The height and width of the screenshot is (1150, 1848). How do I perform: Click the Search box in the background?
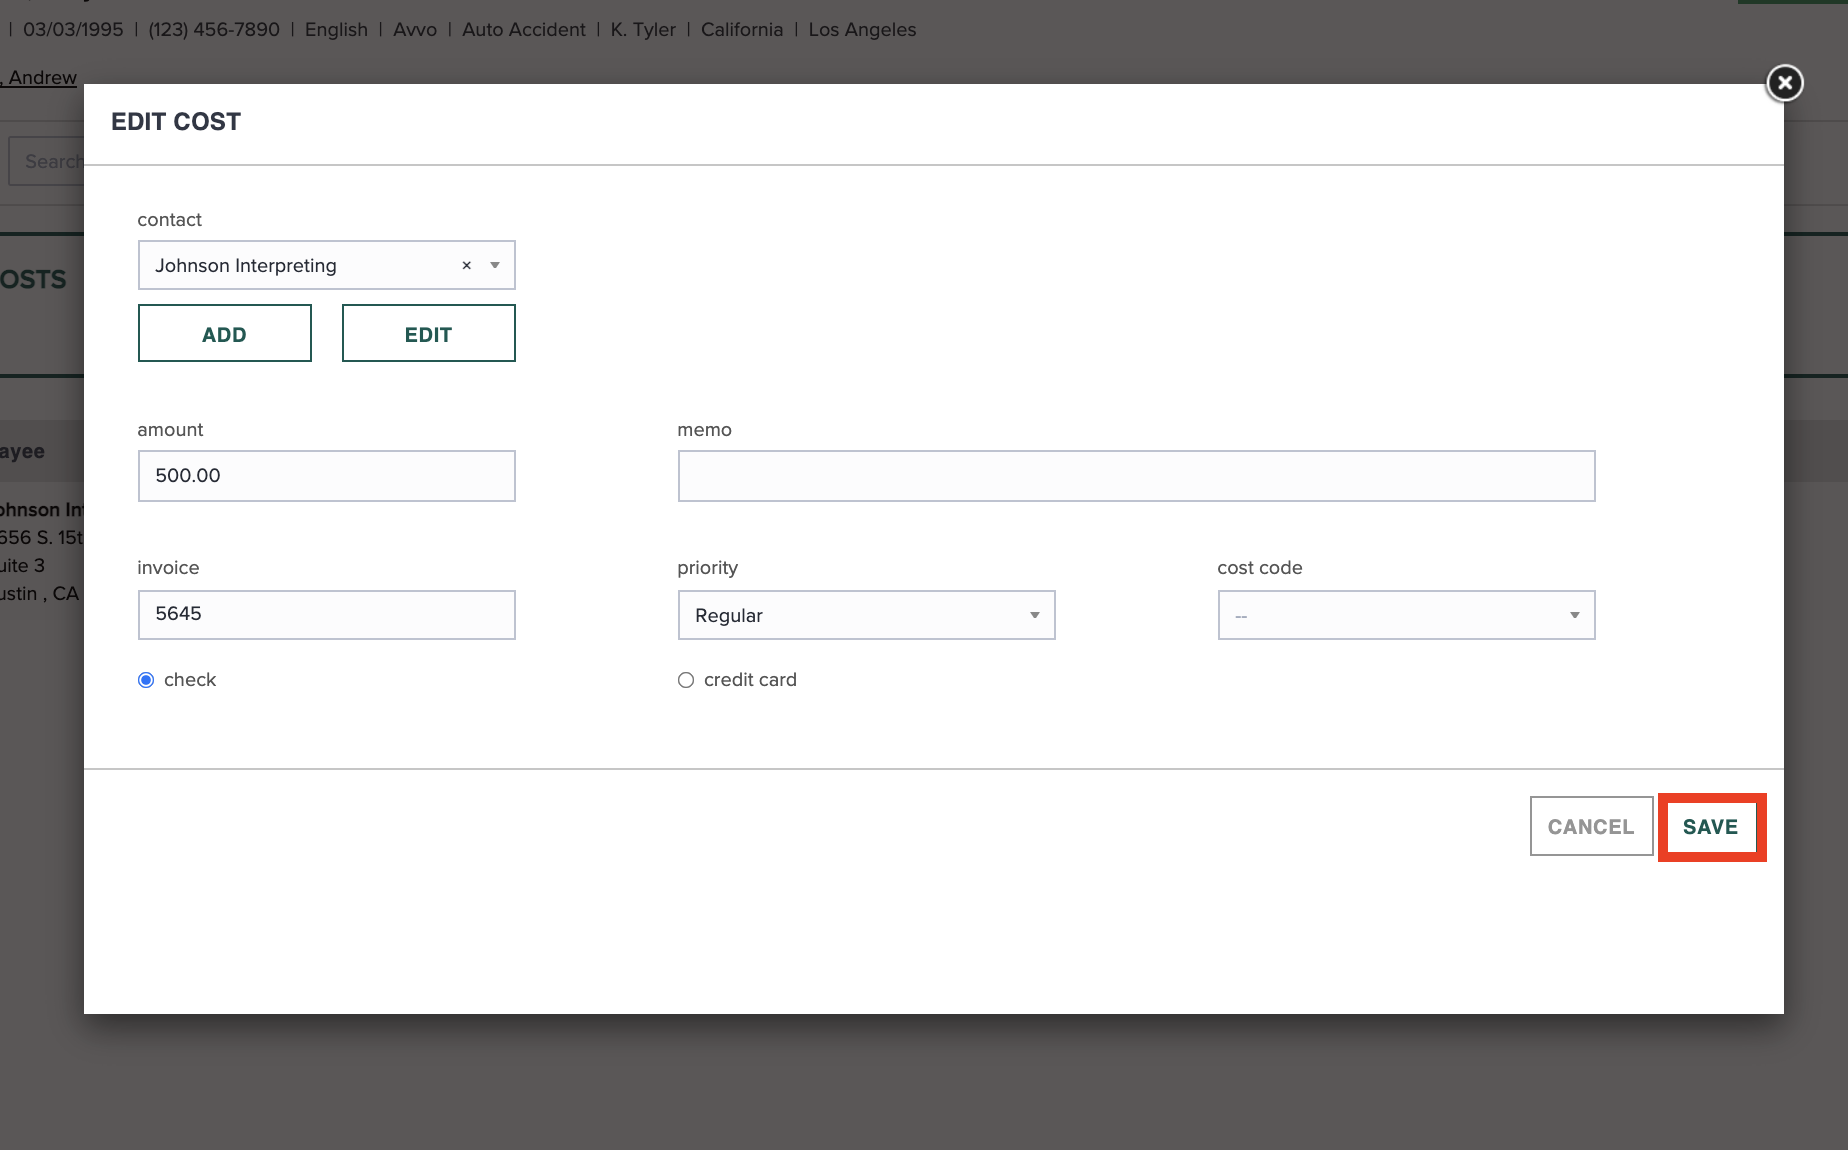point(52,161)
